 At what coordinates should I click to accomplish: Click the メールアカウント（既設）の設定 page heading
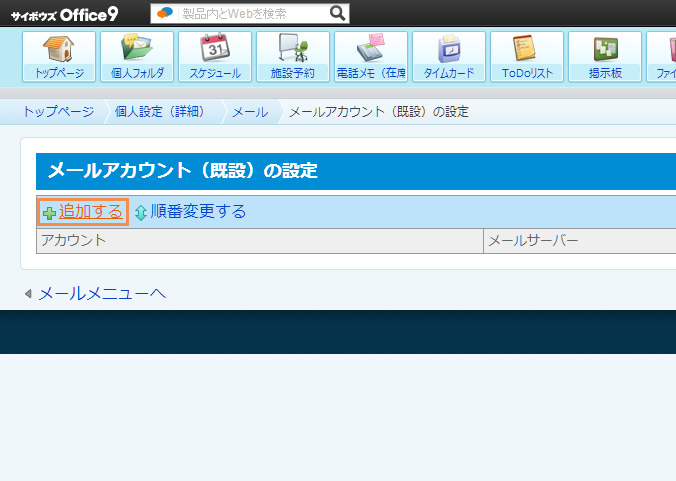(x=183, y=171)
